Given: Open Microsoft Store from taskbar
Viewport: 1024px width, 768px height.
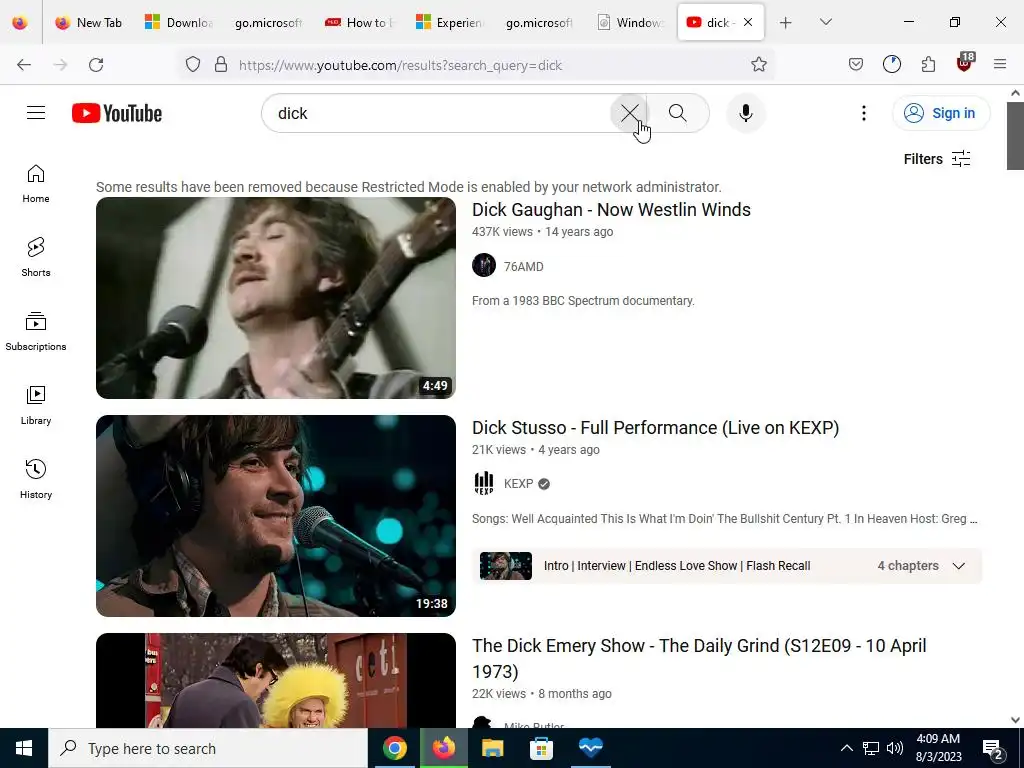Looking at the screenshot, I should tap(541, 748).
